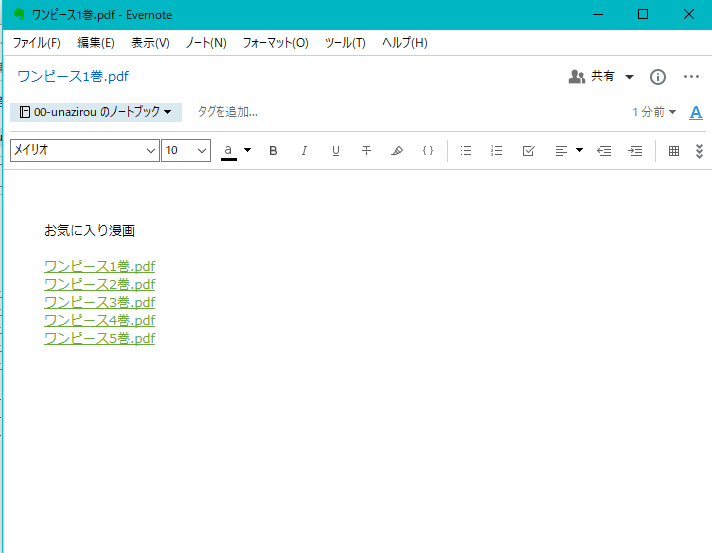The height and width of the screenshot is (553, 712).
Task: Show note info
Action: click(x=658, y=77)
